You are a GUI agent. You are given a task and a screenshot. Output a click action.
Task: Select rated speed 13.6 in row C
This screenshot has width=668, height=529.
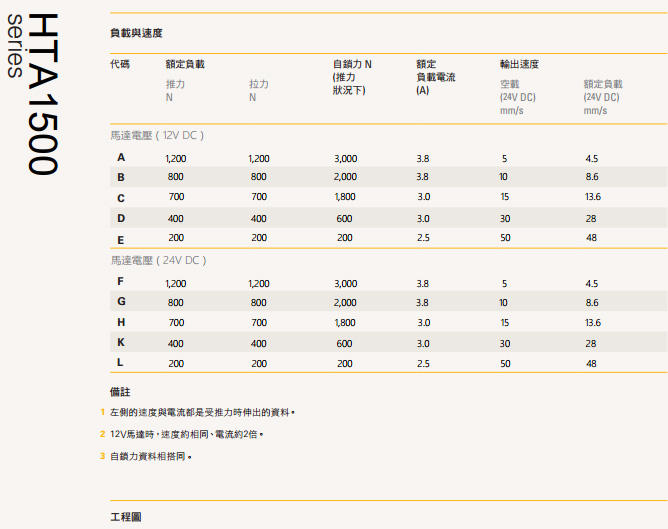pos(593,197)
